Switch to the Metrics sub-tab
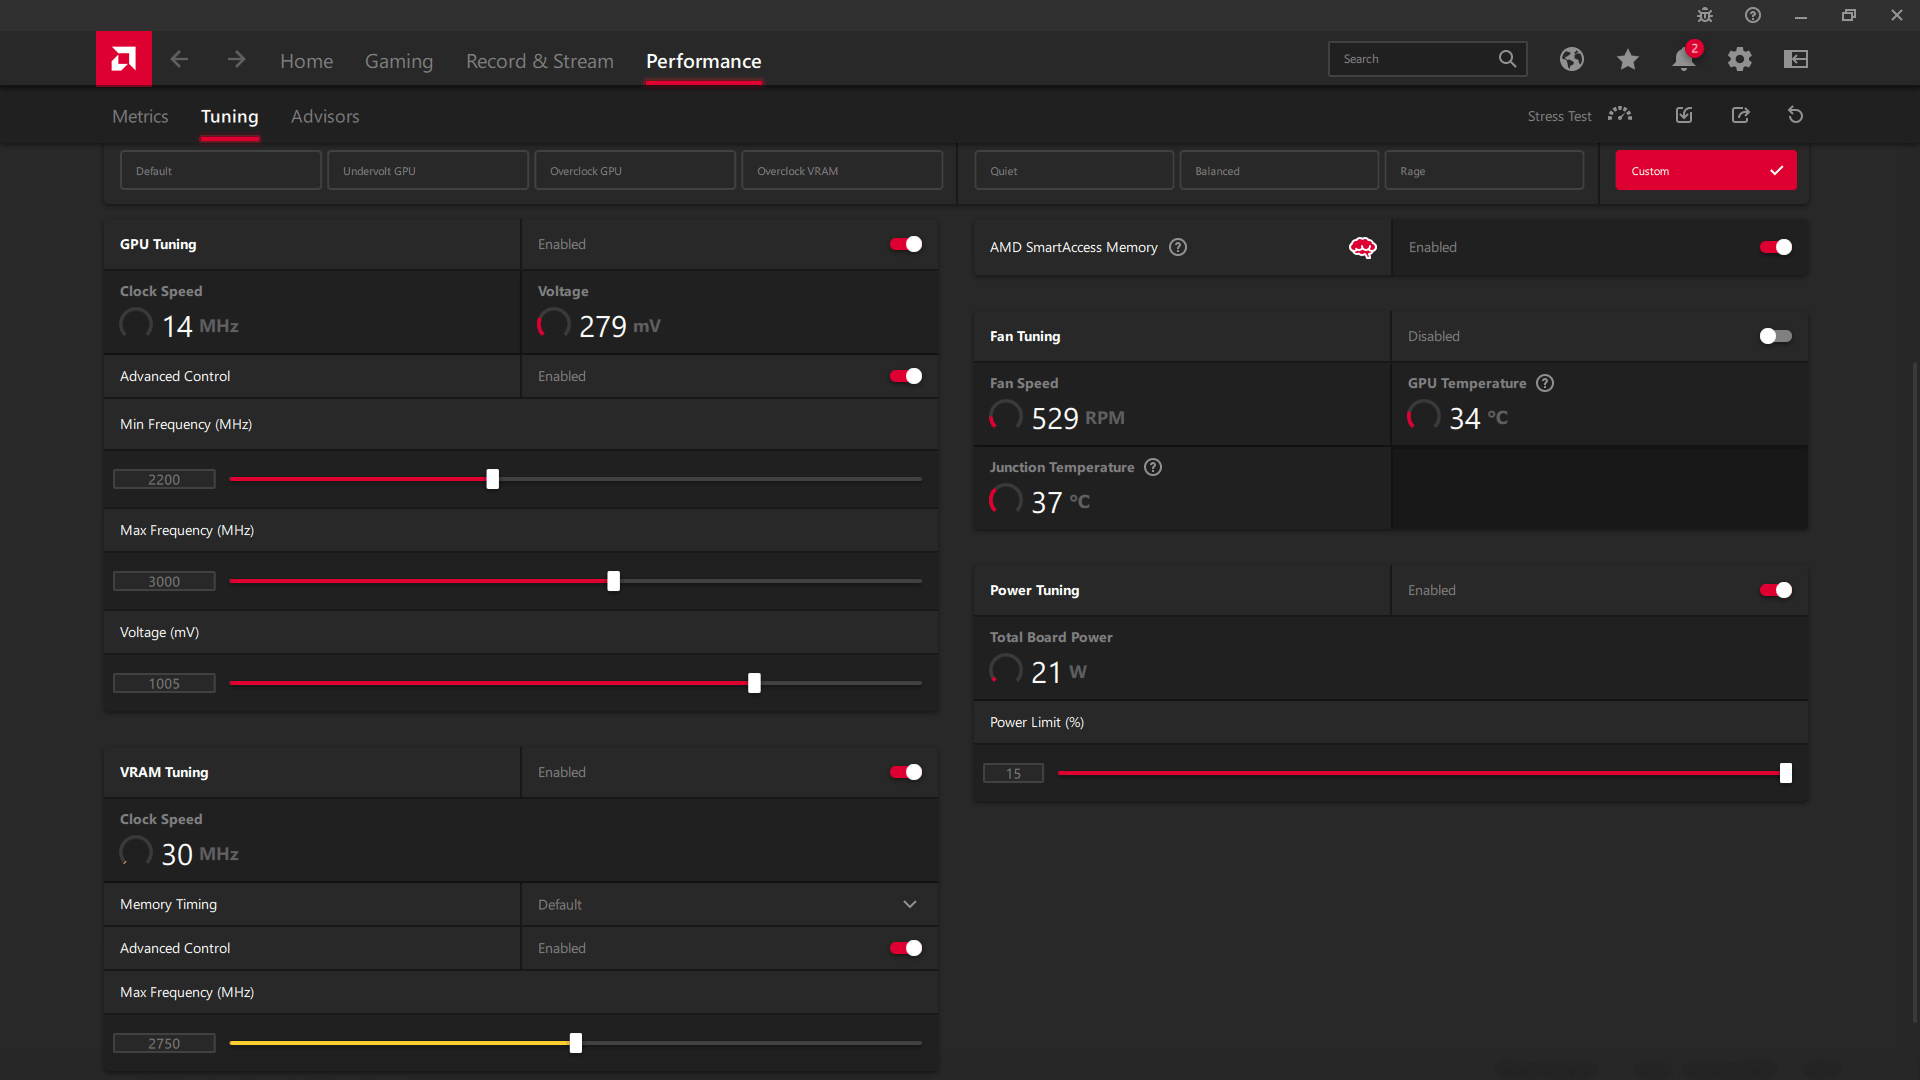The height and width of the screenshot is (1080, 1920). click(140, 116)
